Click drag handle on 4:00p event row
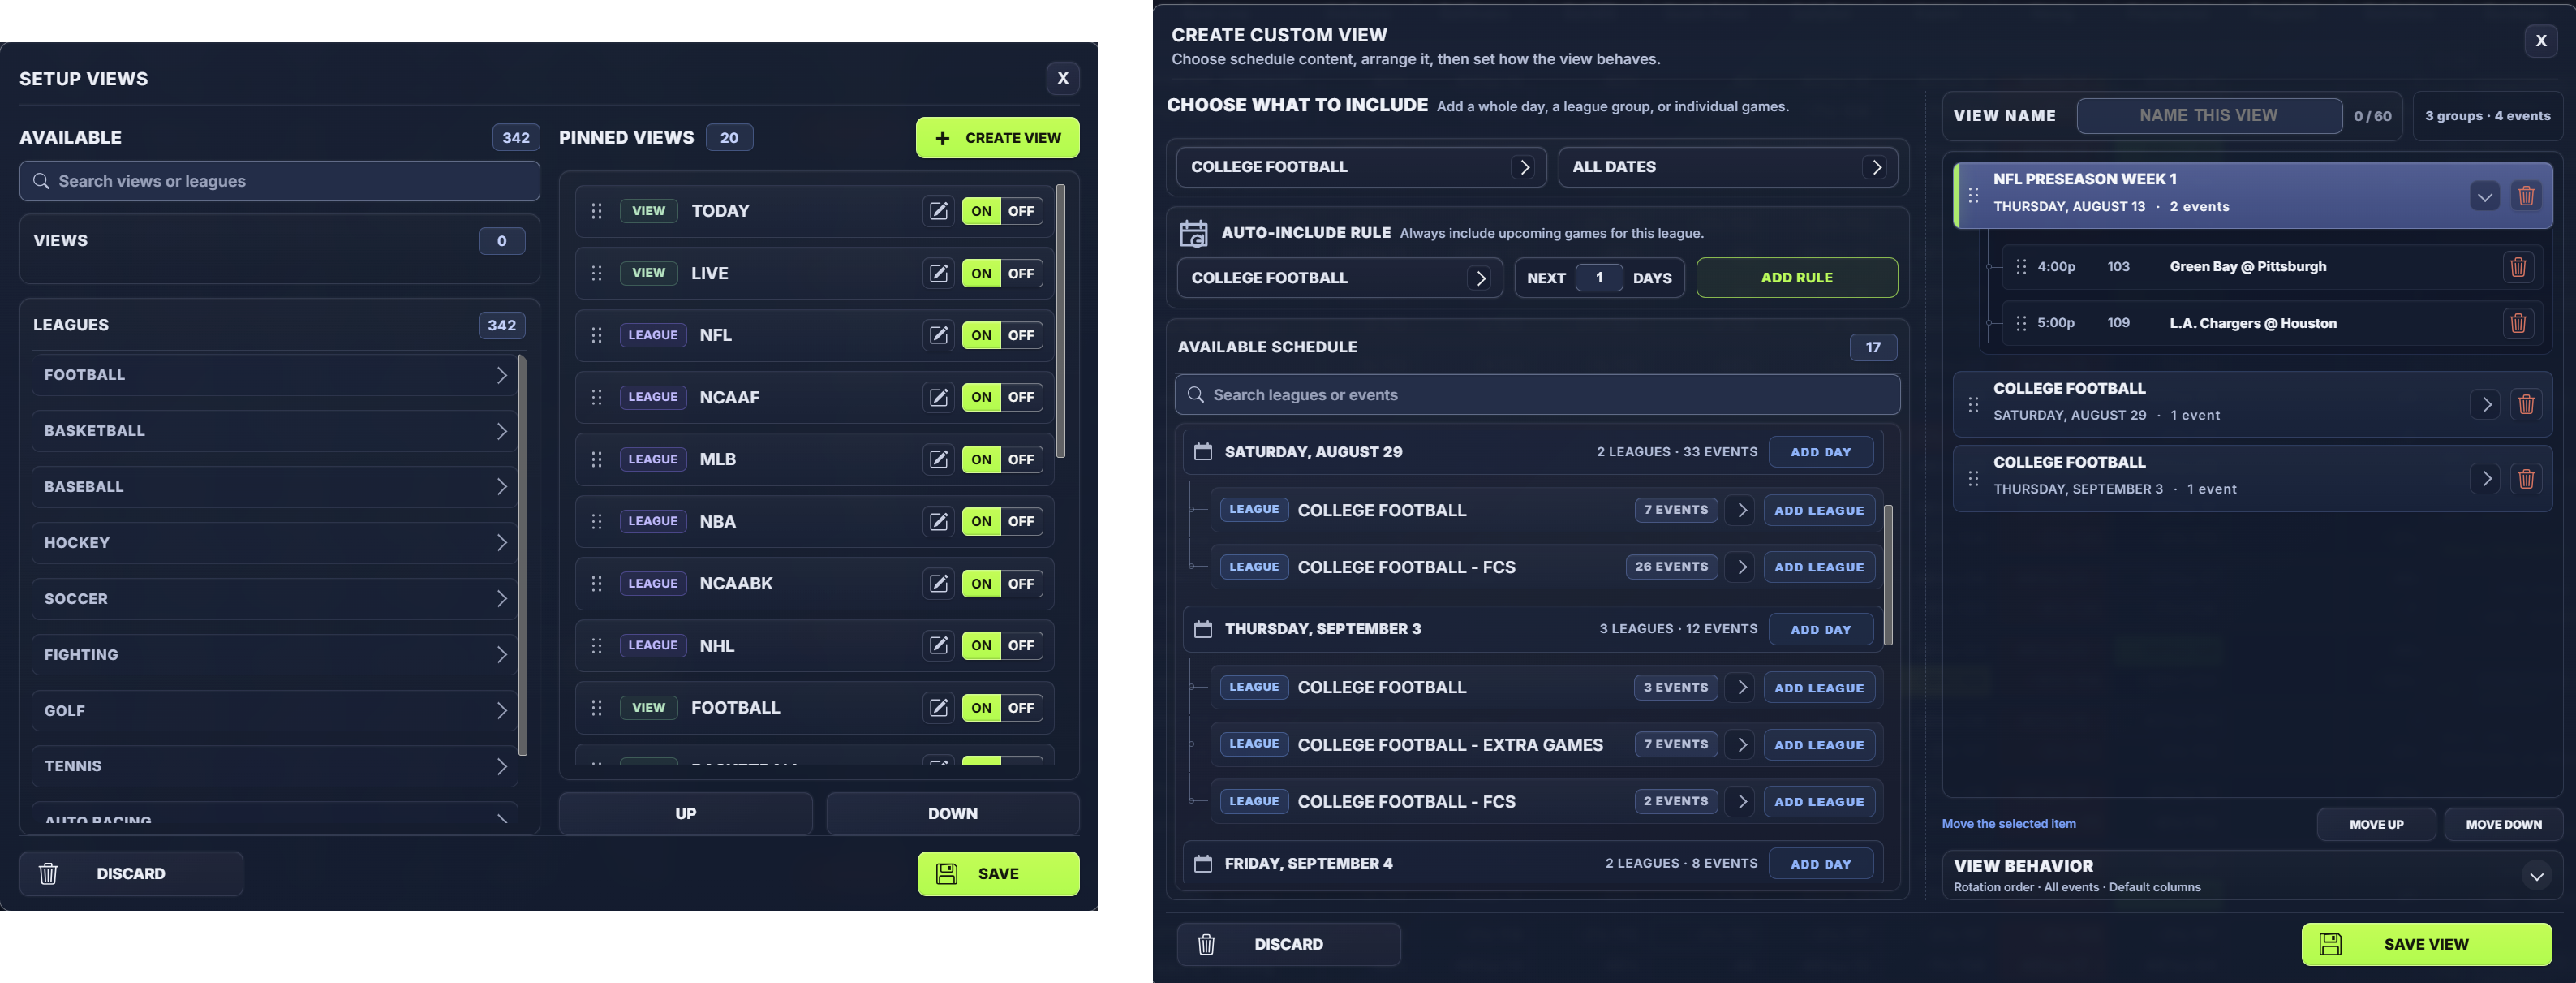Screen dimensions: 2576x983 2021,267
